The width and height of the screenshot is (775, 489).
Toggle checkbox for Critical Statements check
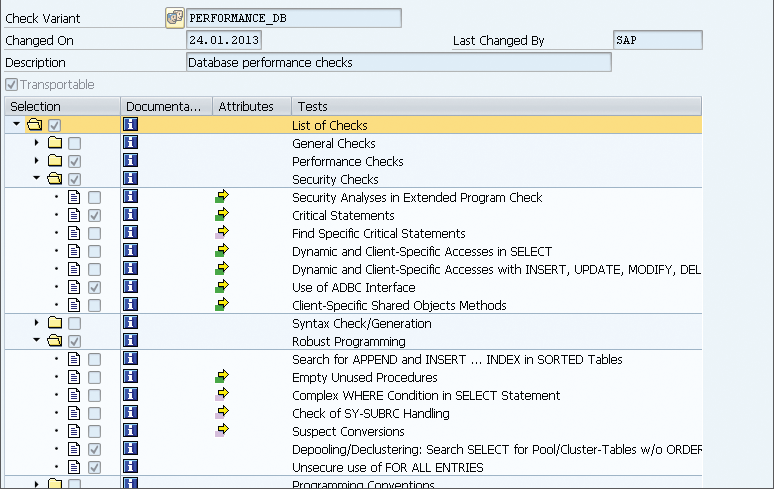94,216
